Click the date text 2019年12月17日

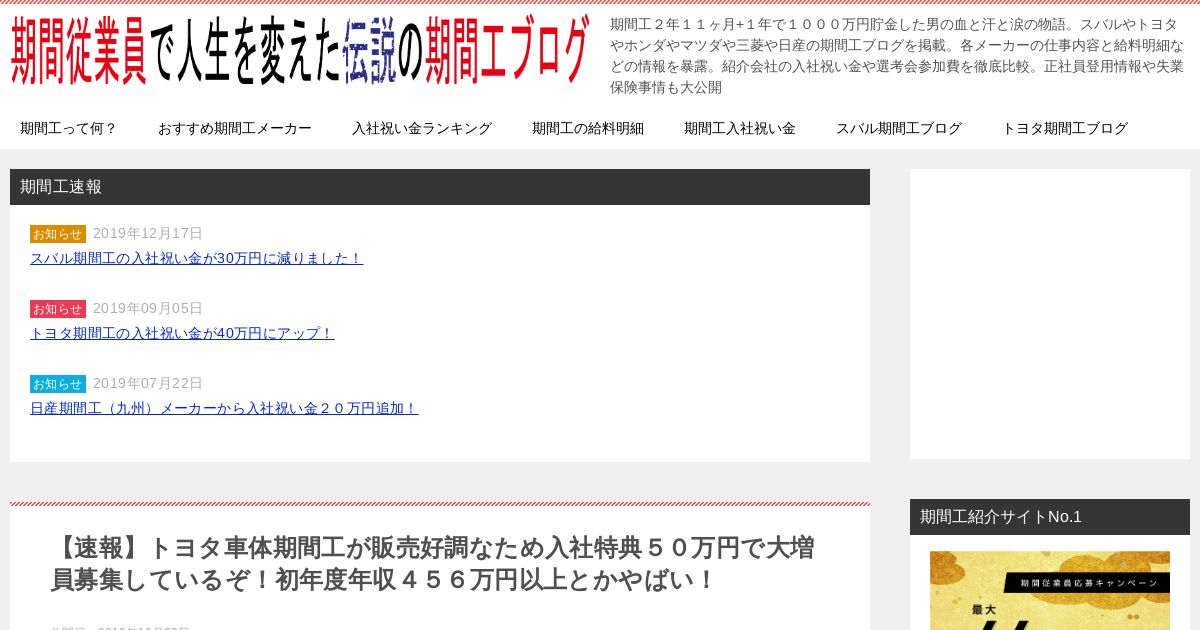tap(148, 233)
